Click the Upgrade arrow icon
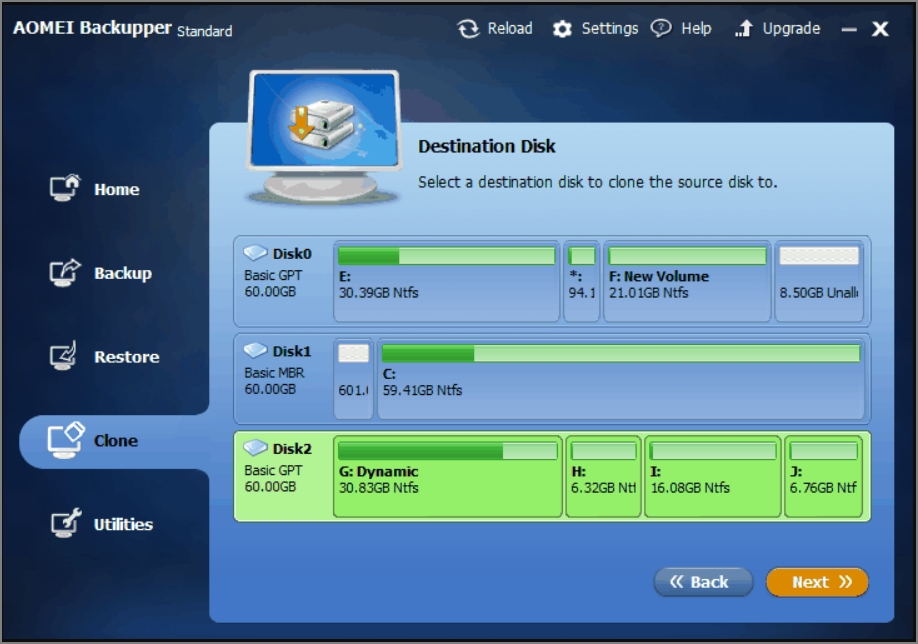The height and width of the screenshot is (644, 918). 744,29
